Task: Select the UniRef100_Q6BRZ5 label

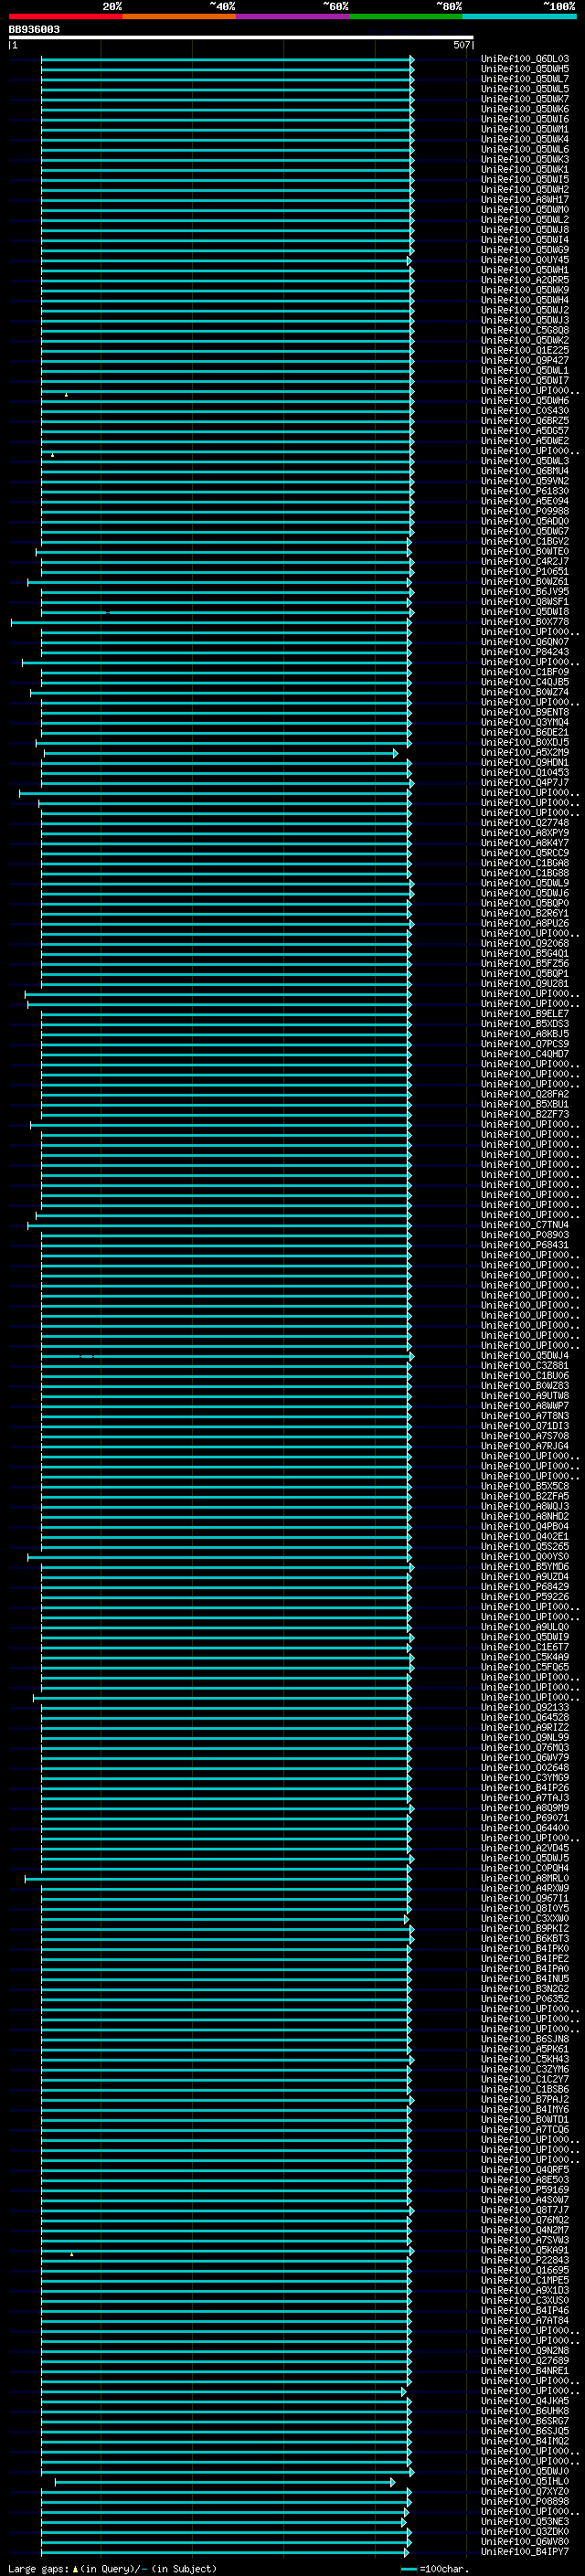Action: (x=524, y=421)
